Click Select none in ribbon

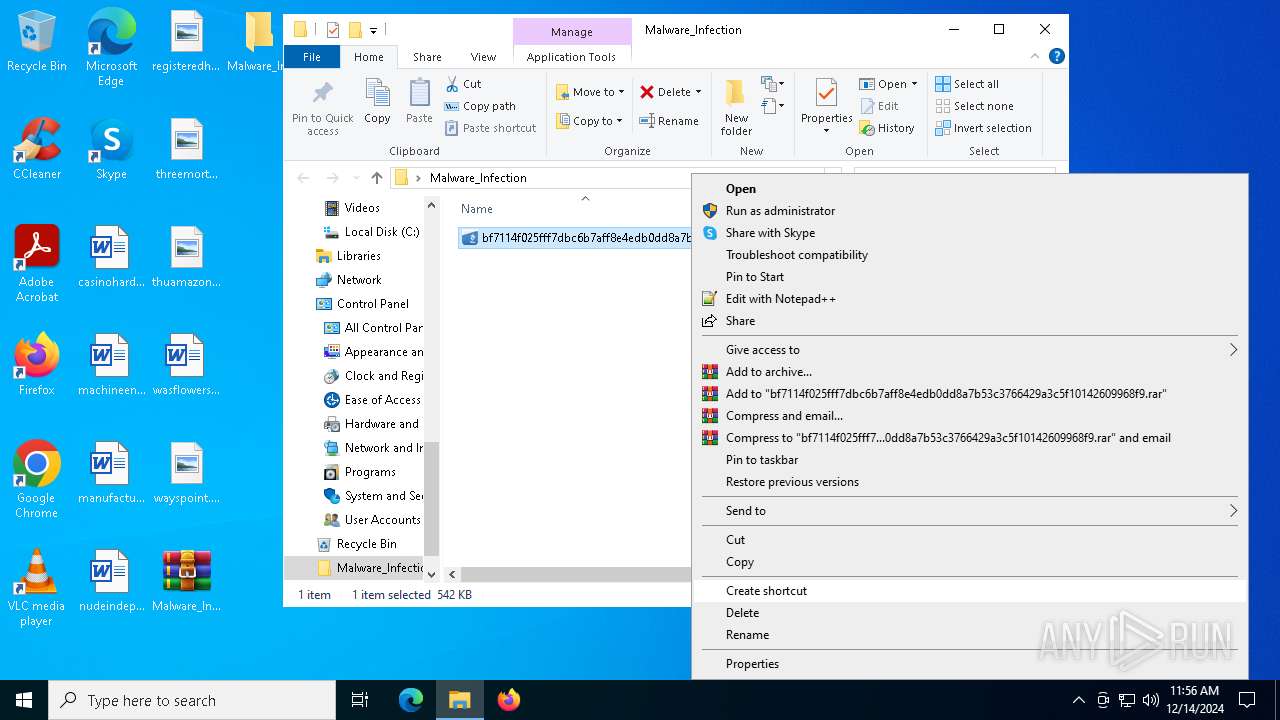(x=974, y=106)
